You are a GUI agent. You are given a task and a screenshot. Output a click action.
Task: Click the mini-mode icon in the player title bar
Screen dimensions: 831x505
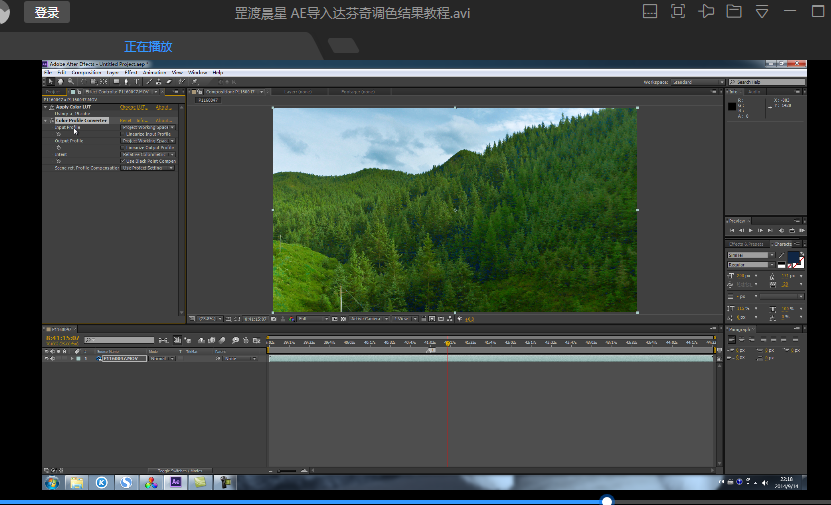coord(650,11)
